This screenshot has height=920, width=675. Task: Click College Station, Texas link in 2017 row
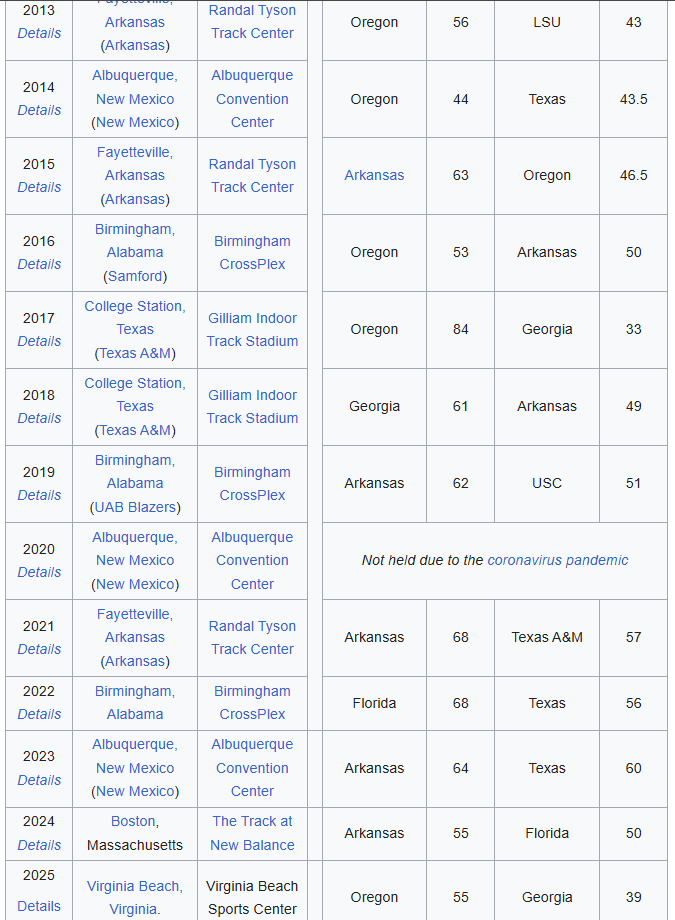[135, 317]
